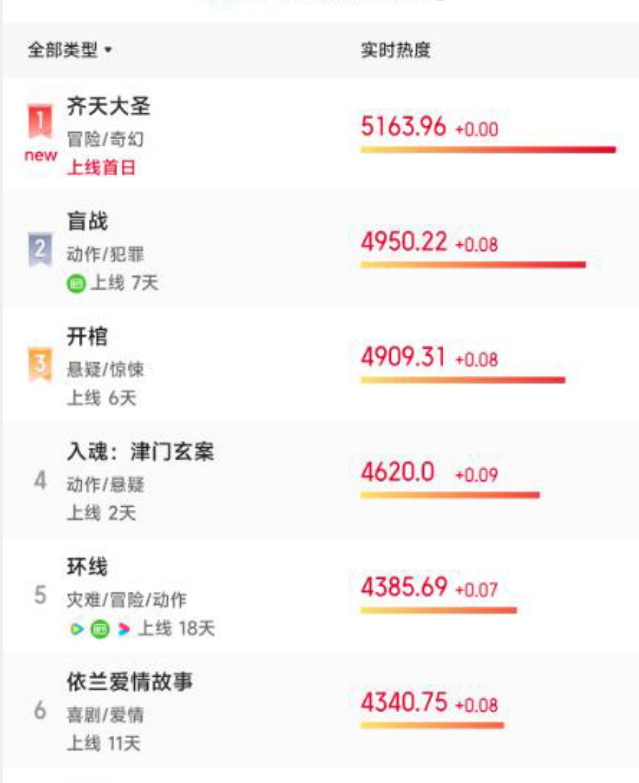The height and width of the screenshot is (783, 639).
Task: Click the heat bar under 4620.0
Action: click(450, 495)
